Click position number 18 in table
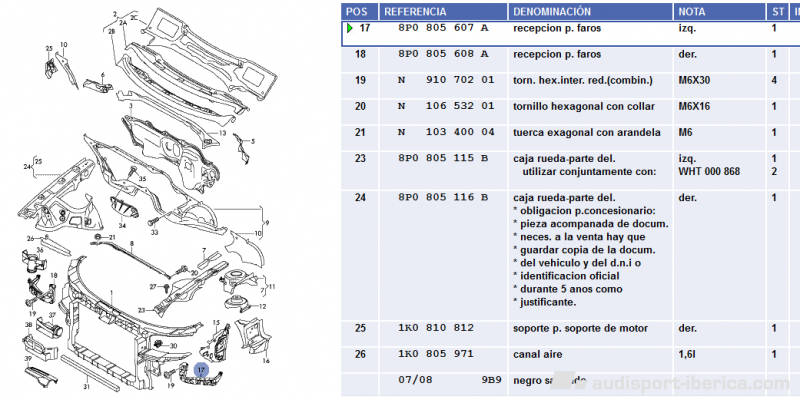 (x=360, y=54)
